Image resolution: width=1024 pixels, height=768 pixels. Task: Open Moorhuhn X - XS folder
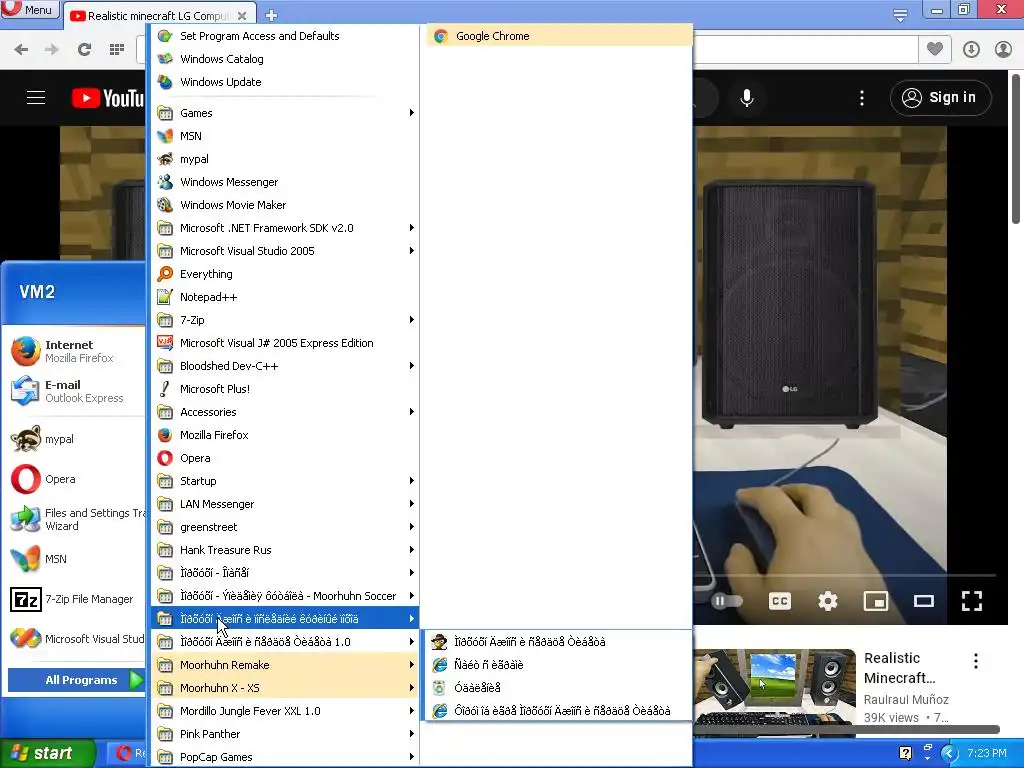(285, 688)
